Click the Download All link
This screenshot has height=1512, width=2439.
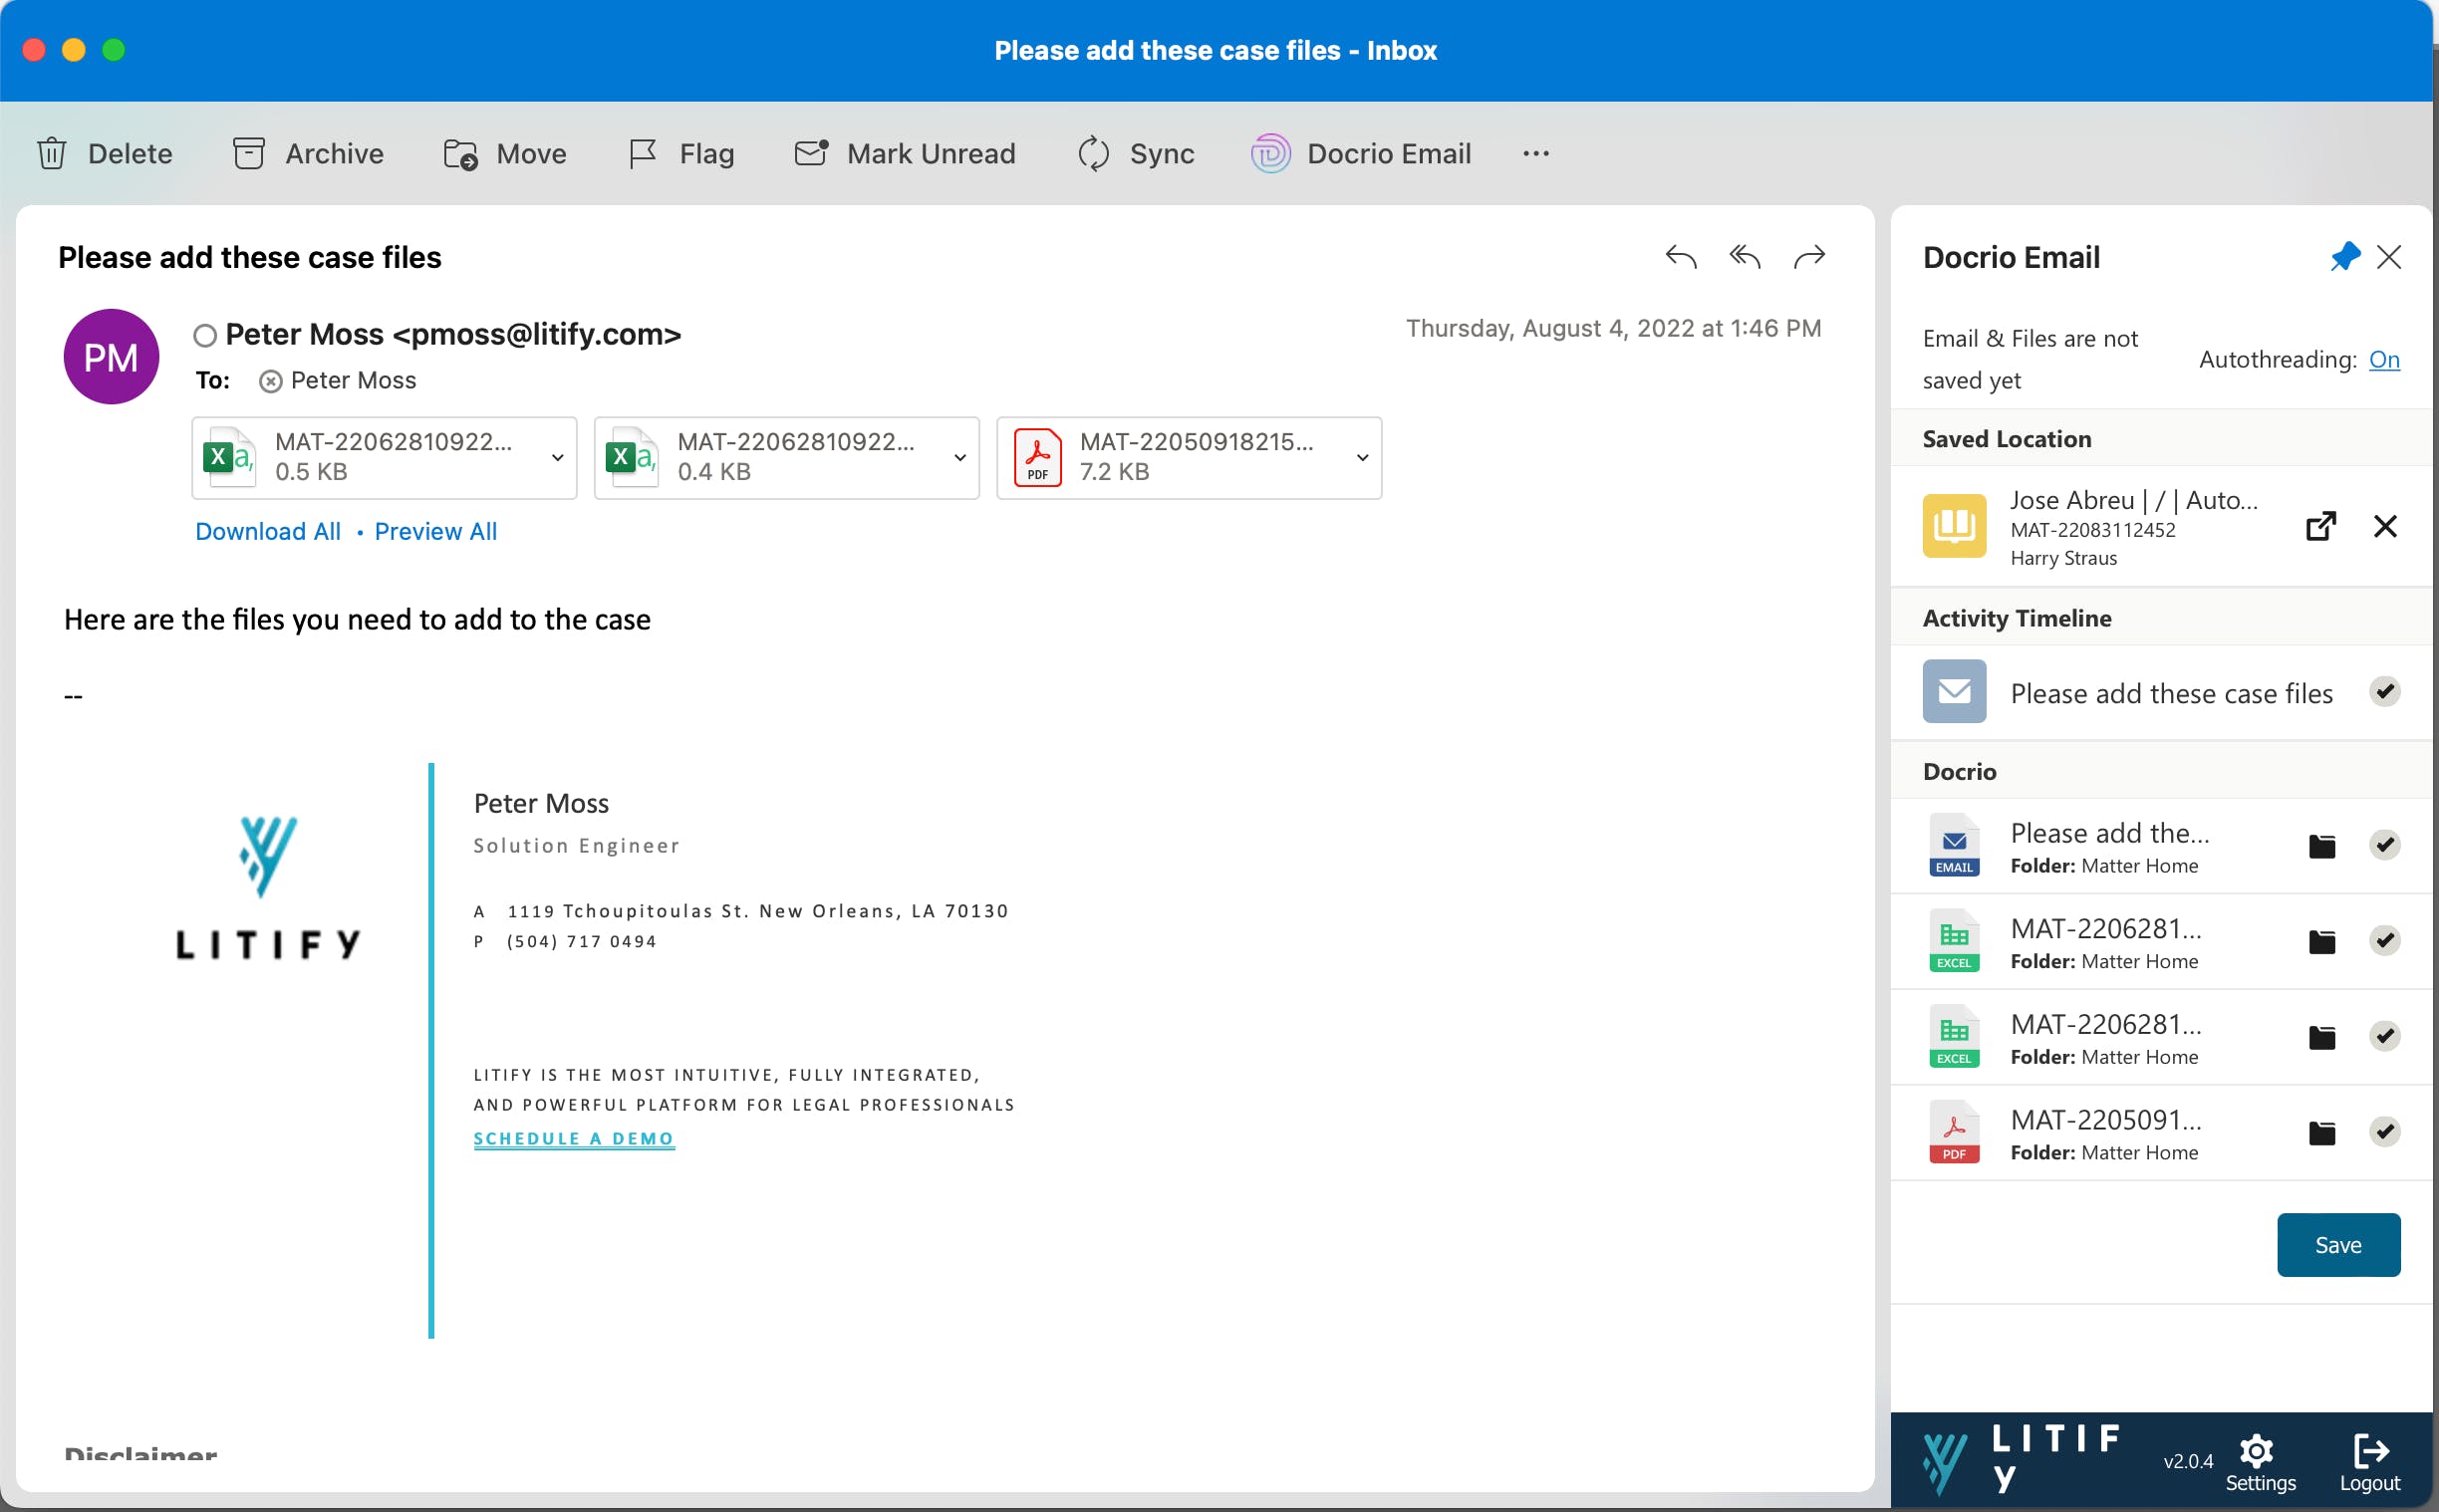[x=267, y=531]
